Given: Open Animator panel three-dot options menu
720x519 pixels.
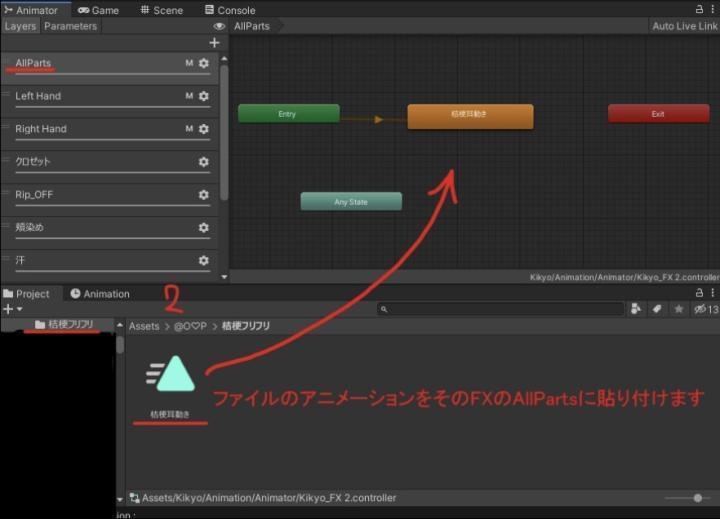Looking at the screenshot, I should coord(713,9).
